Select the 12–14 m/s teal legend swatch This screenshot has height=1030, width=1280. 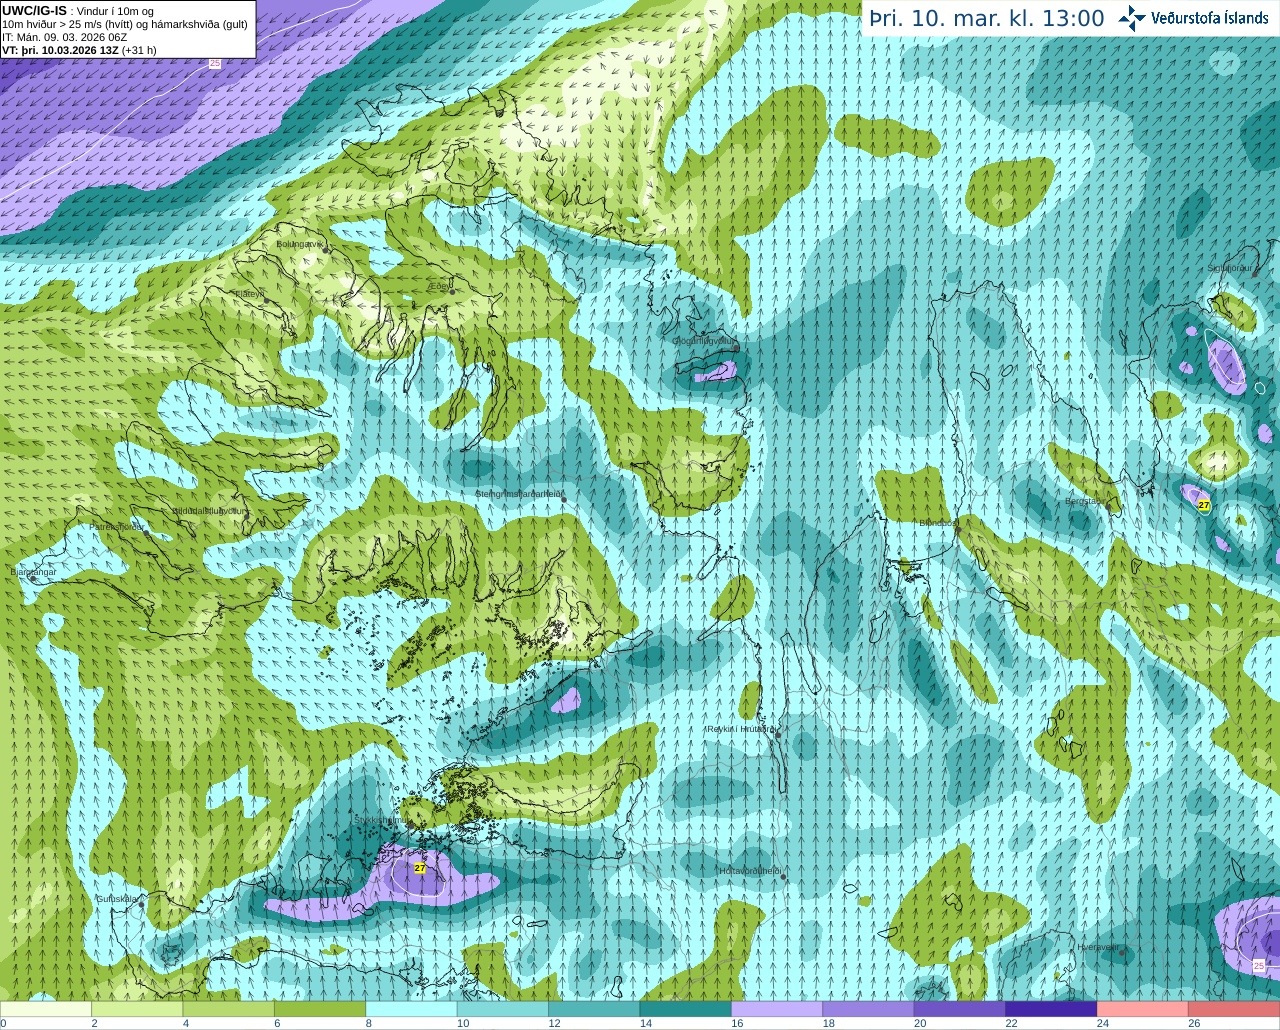594,1009
